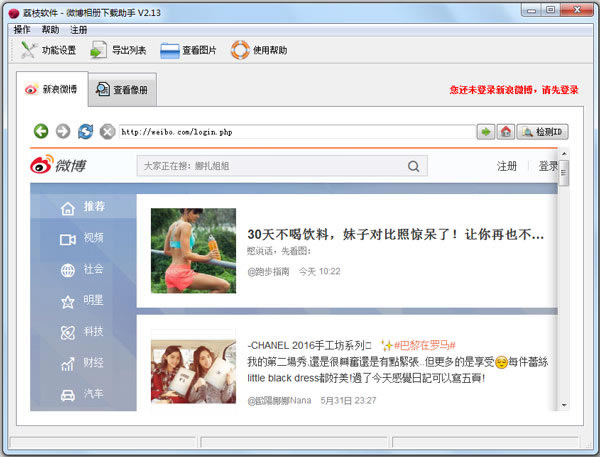The image size is (600, 457).
Task: Click the 检测ID button
Action: (543, 132)
